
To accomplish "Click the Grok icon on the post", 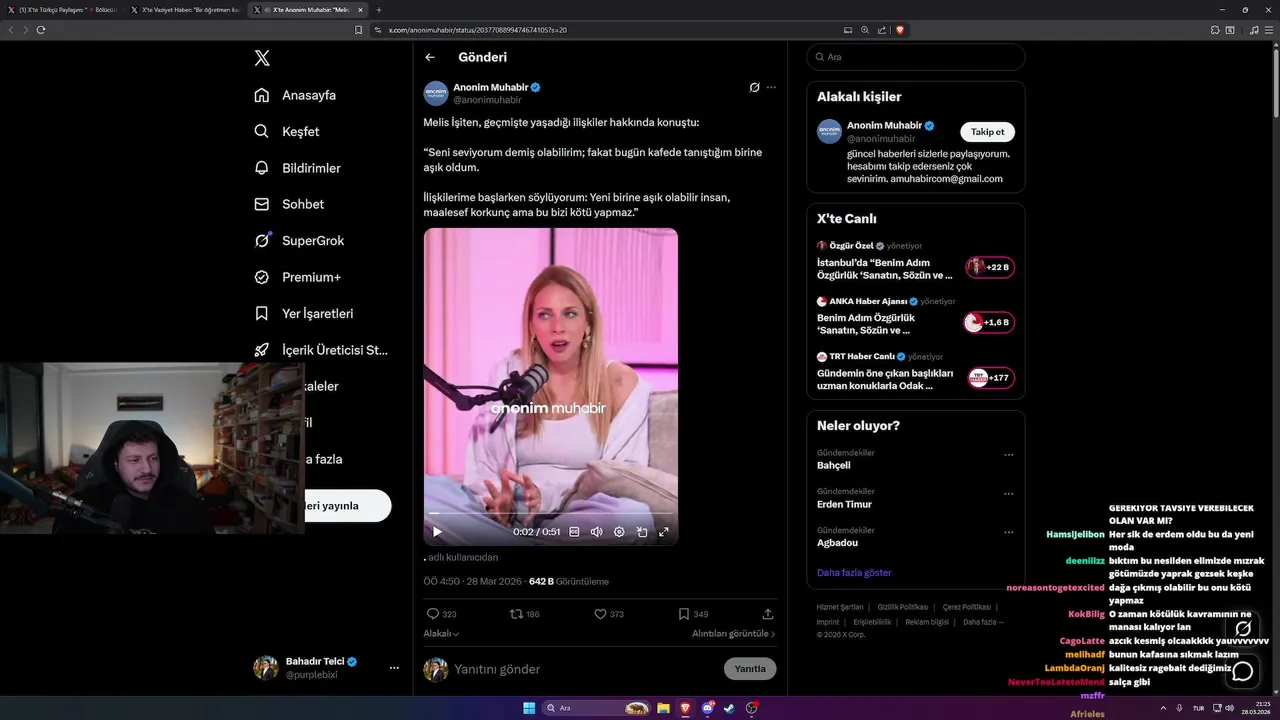I will [755, 87].
